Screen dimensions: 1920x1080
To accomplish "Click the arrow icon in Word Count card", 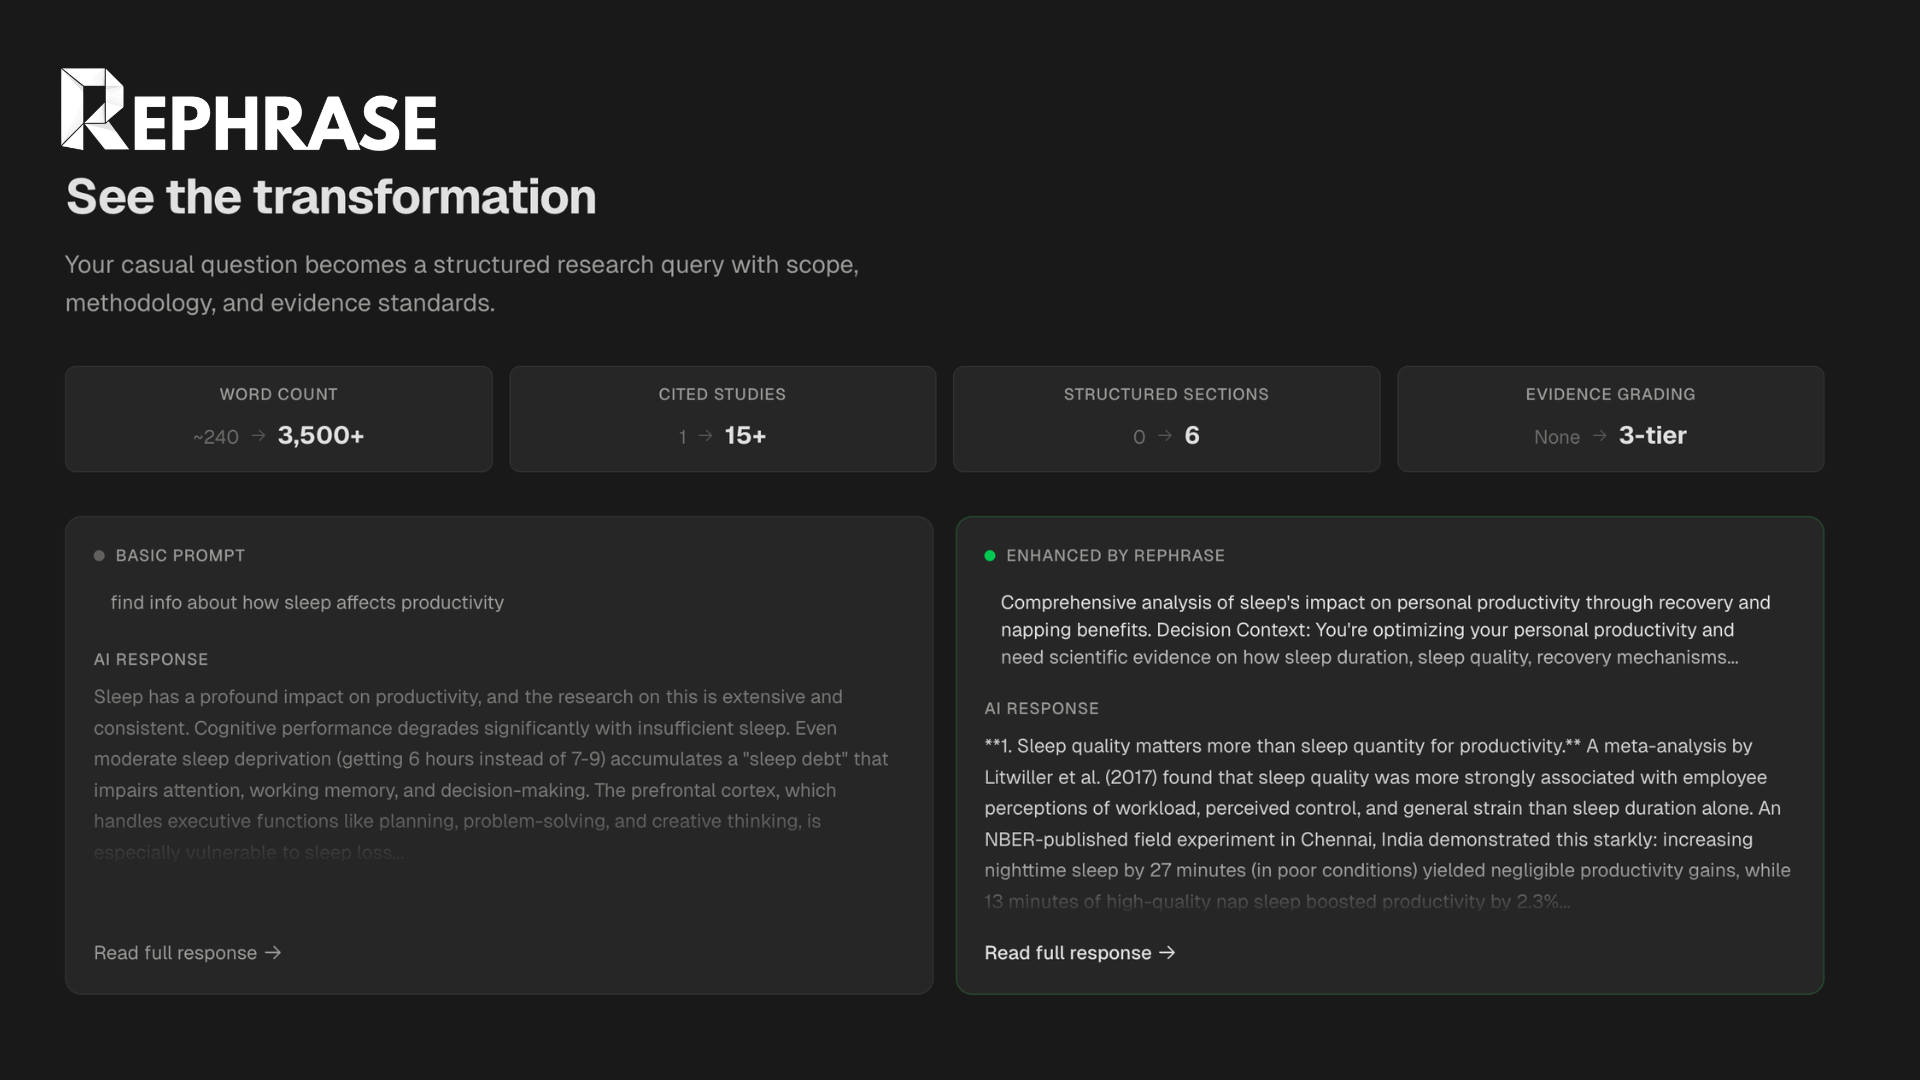I will (257, 437).
